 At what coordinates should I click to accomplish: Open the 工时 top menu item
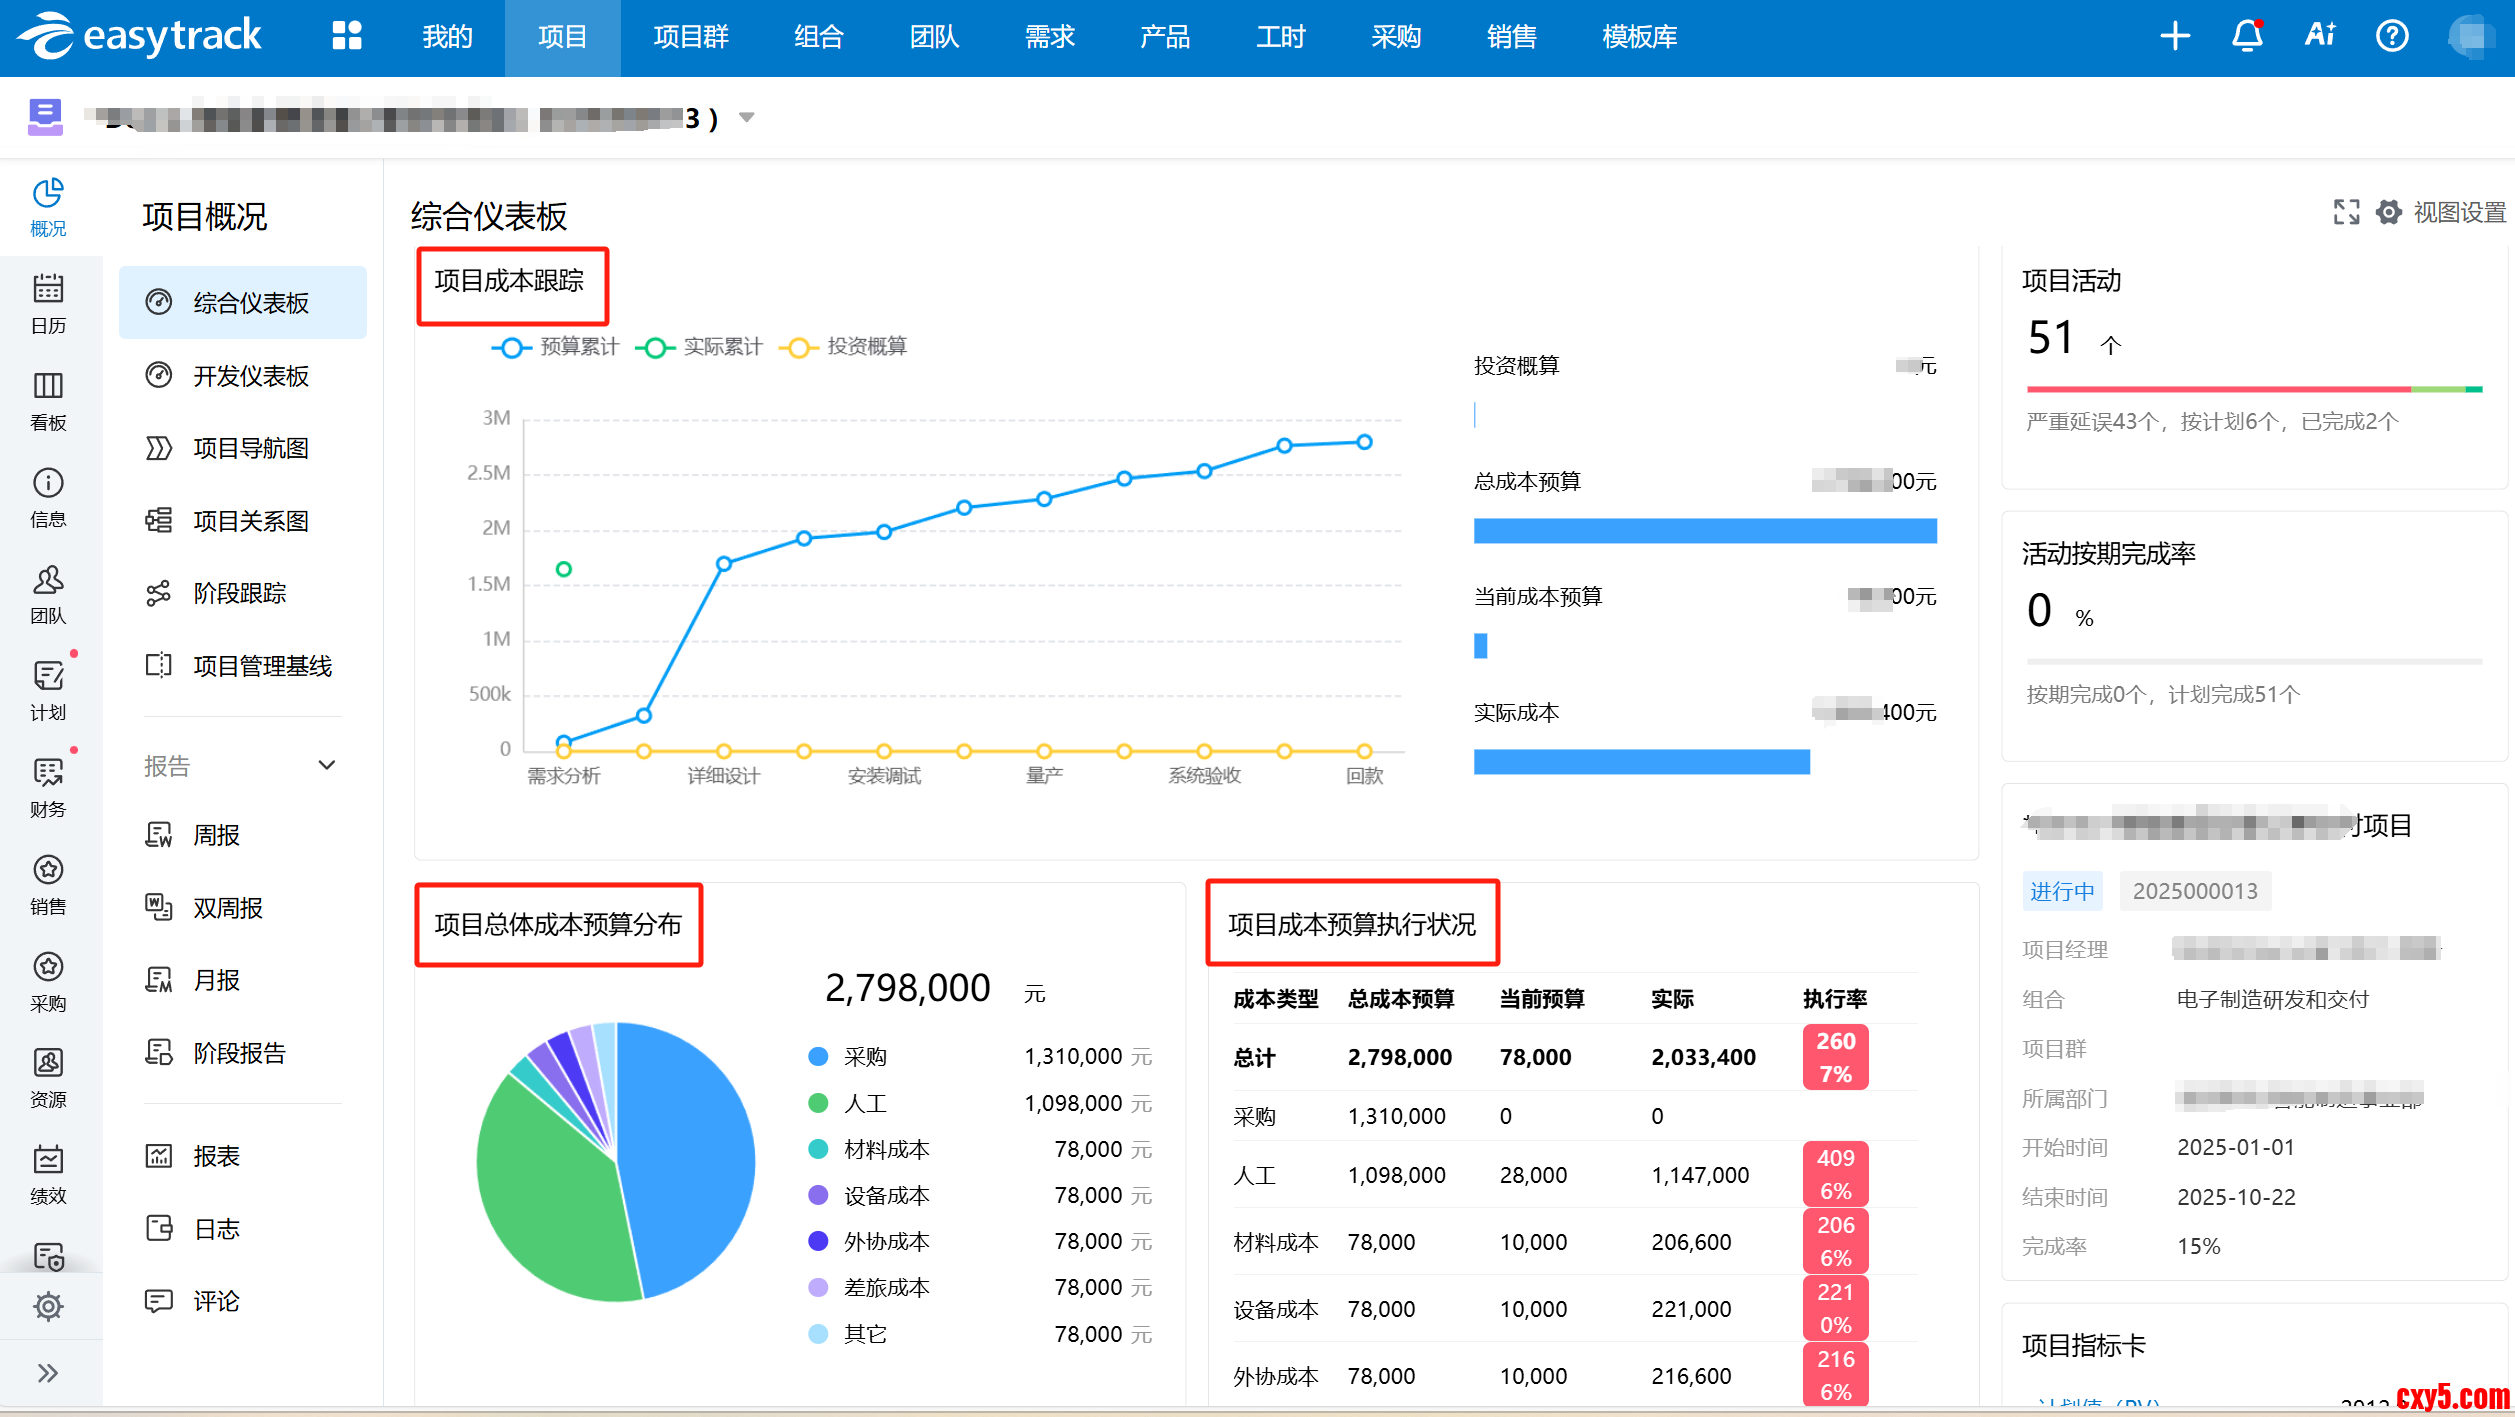pyautogui.click(x=1280, y=37)
